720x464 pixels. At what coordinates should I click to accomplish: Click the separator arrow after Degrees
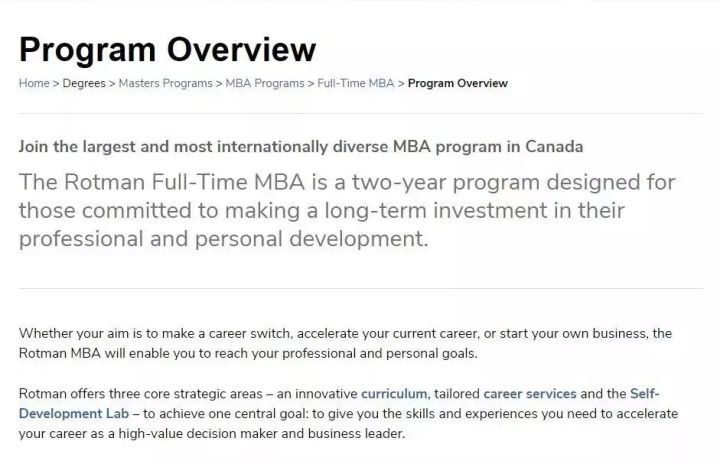point(112,84)
